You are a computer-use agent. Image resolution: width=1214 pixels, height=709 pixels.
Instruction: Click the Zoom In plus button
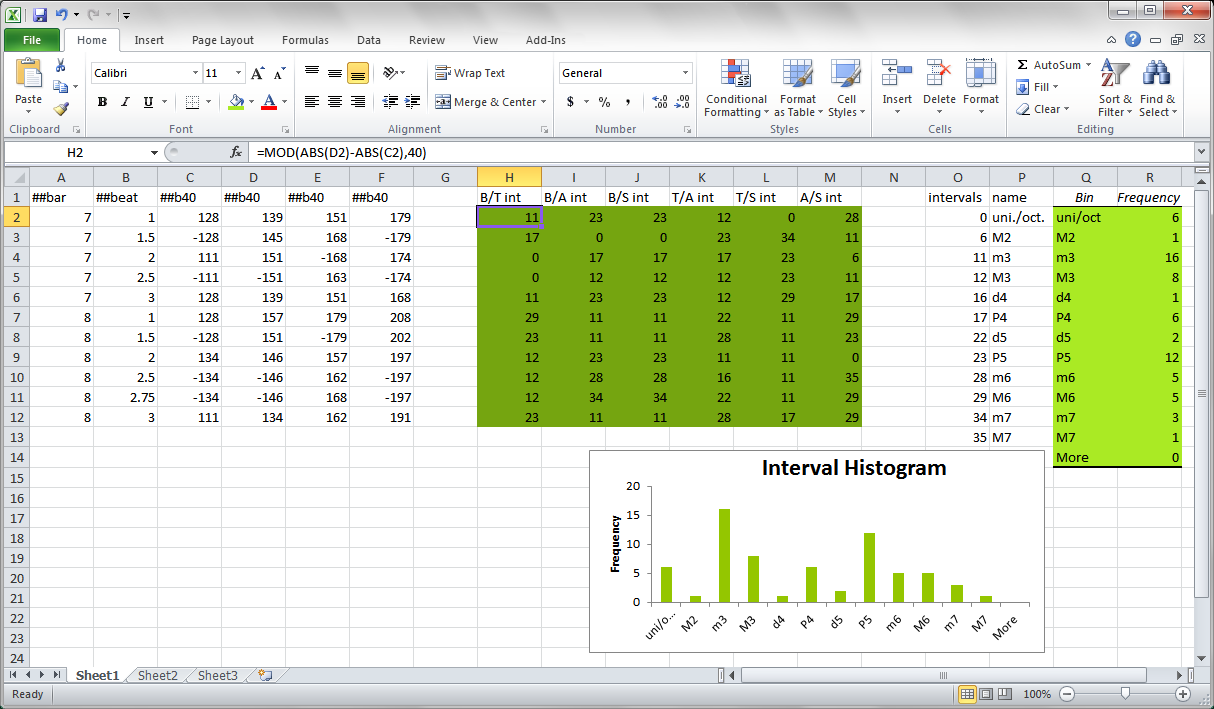(x=1183, y=694)
